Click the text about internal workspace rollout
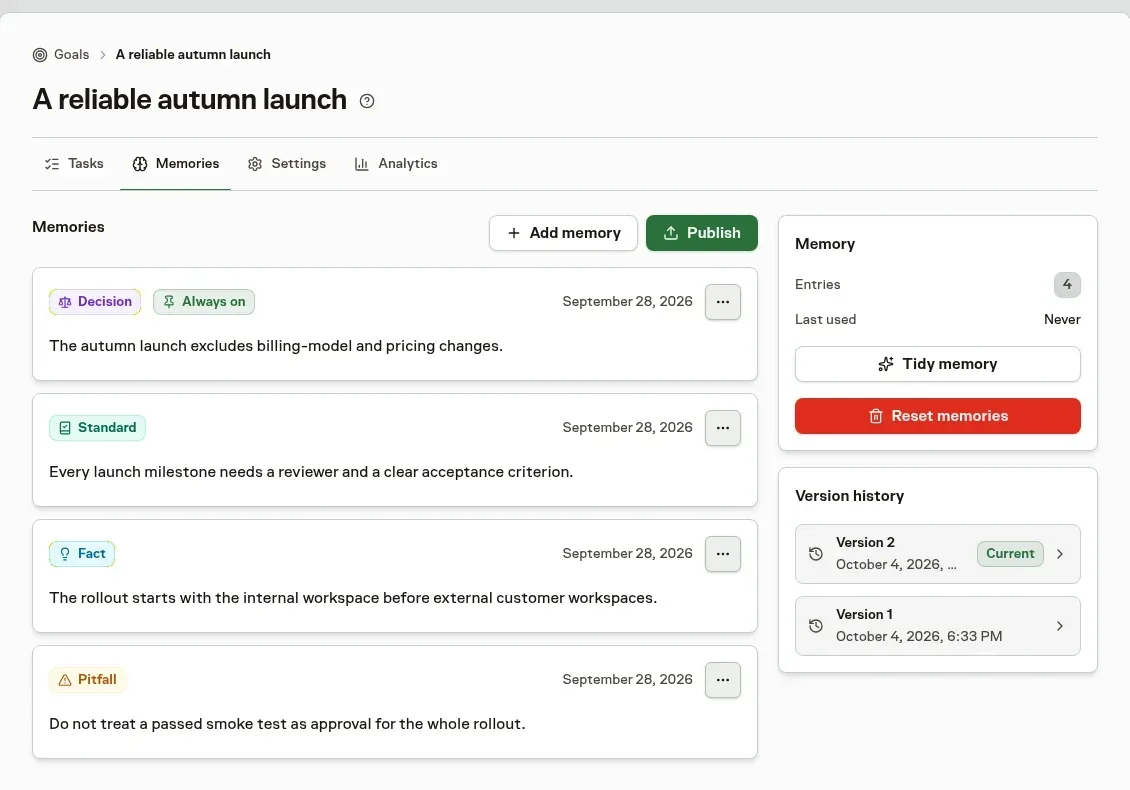 353,598
